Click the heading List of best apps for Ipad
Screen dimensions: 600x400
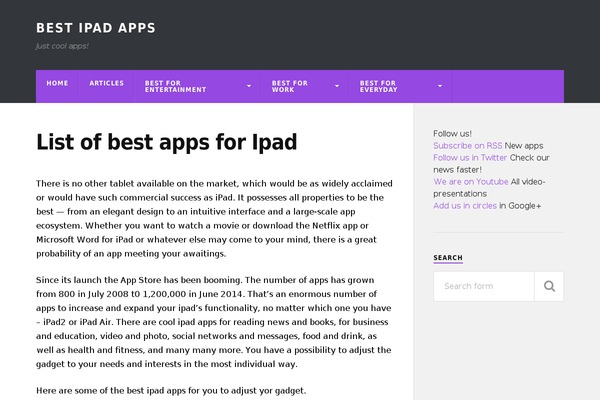(x=166, y=142)
